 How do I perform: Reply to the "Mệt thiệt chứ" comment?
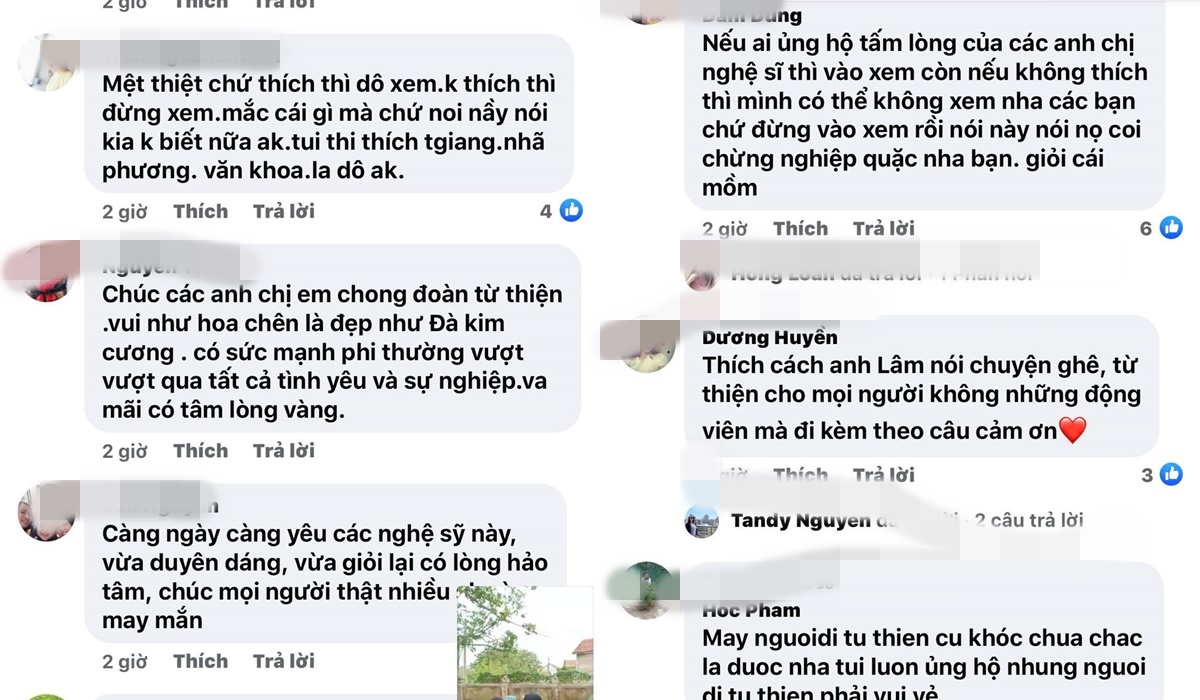283,211
